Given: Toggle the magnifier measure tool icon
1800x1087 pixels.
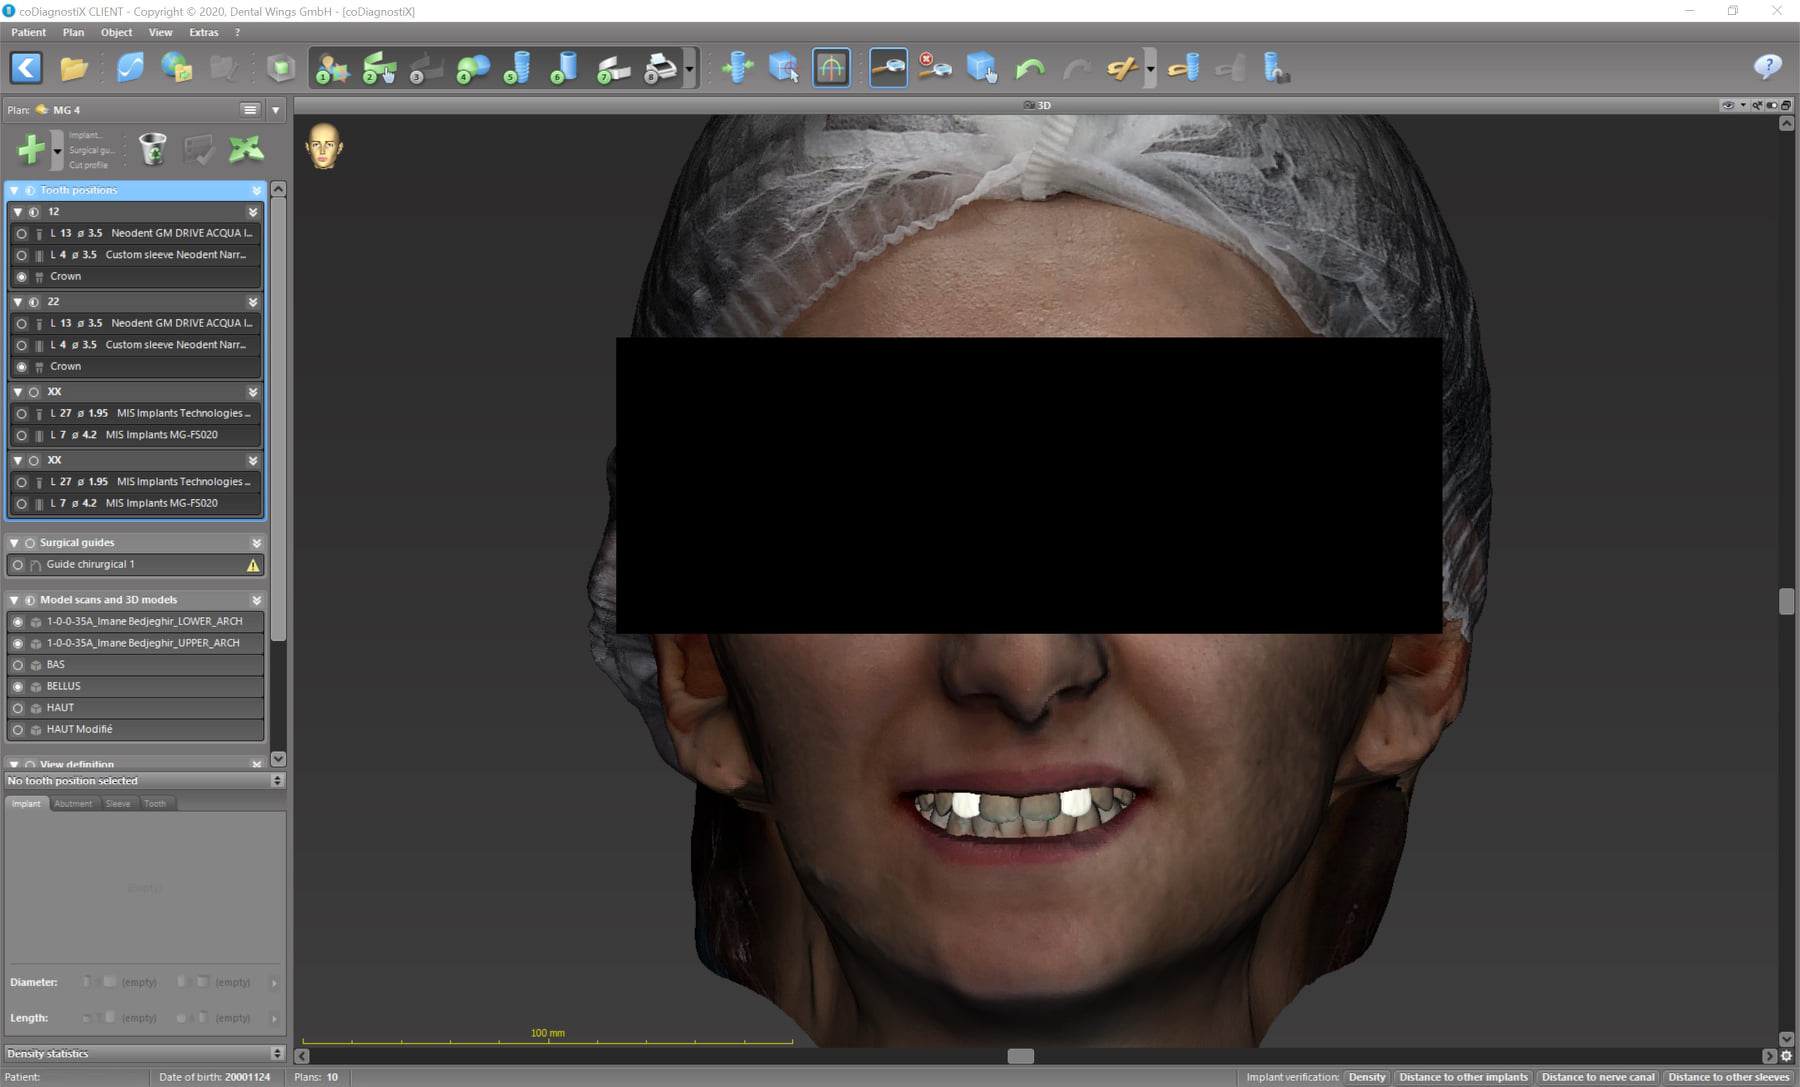Looking at the screenshot, I should point(888,68).
